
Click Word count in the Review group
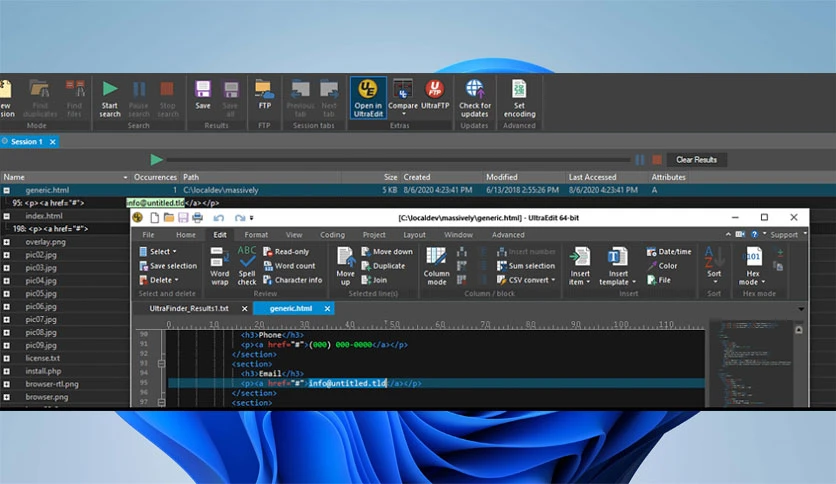(289, 265)
